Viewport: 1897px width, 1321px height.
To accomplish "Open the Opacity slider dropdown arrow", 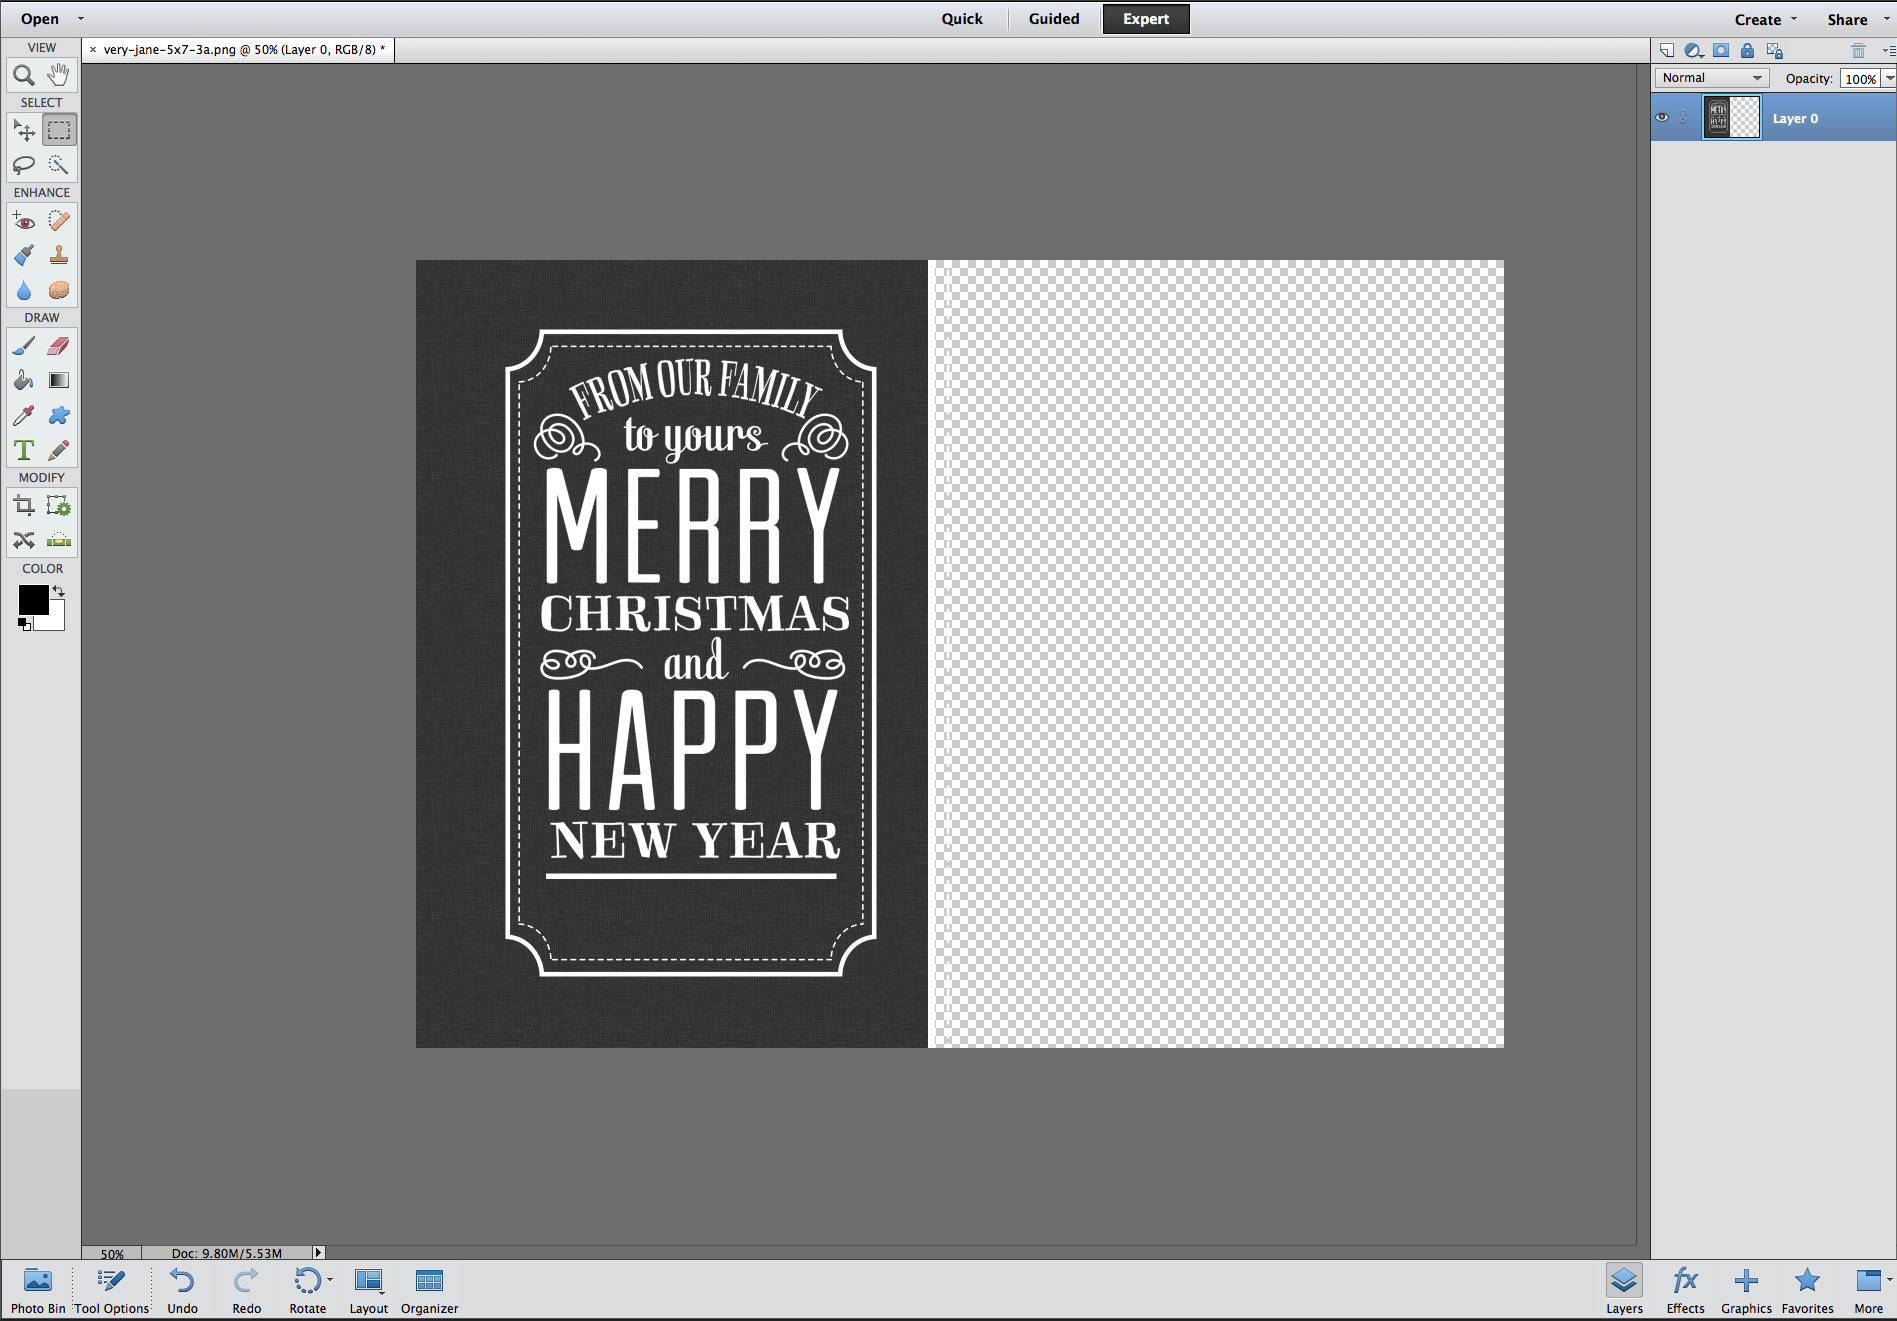I will (1889, 78).
